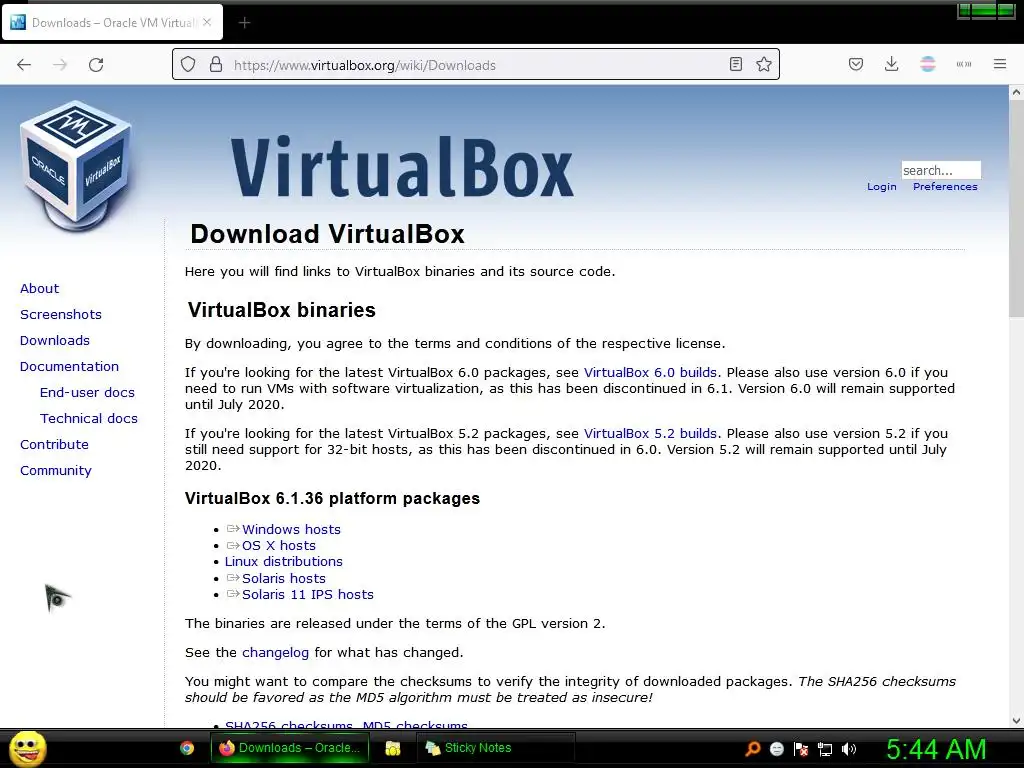Viewport: 1024px width, 768px height.
Task: Bookmark this page with the star icon
Action: click(x=763, y=64)
